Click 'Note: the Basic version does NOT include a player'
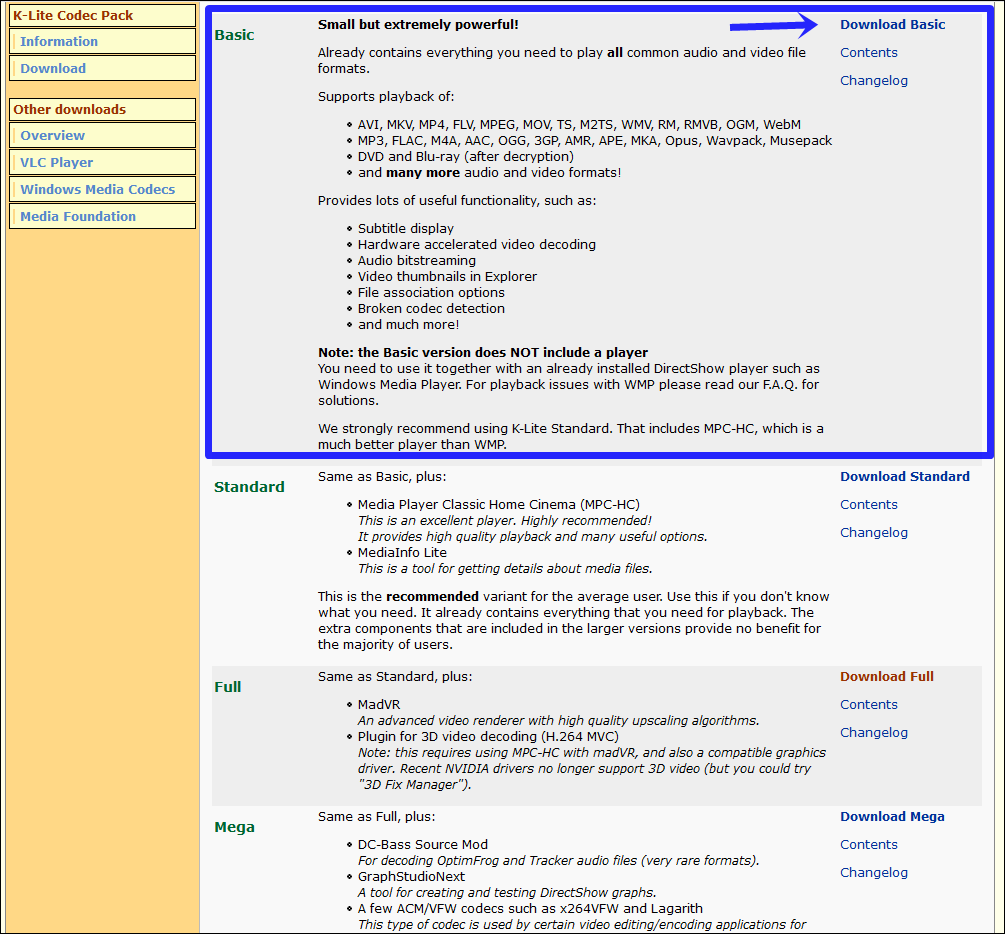The height and width of the screenshot is (934, 1005). [x=483, y=353]
